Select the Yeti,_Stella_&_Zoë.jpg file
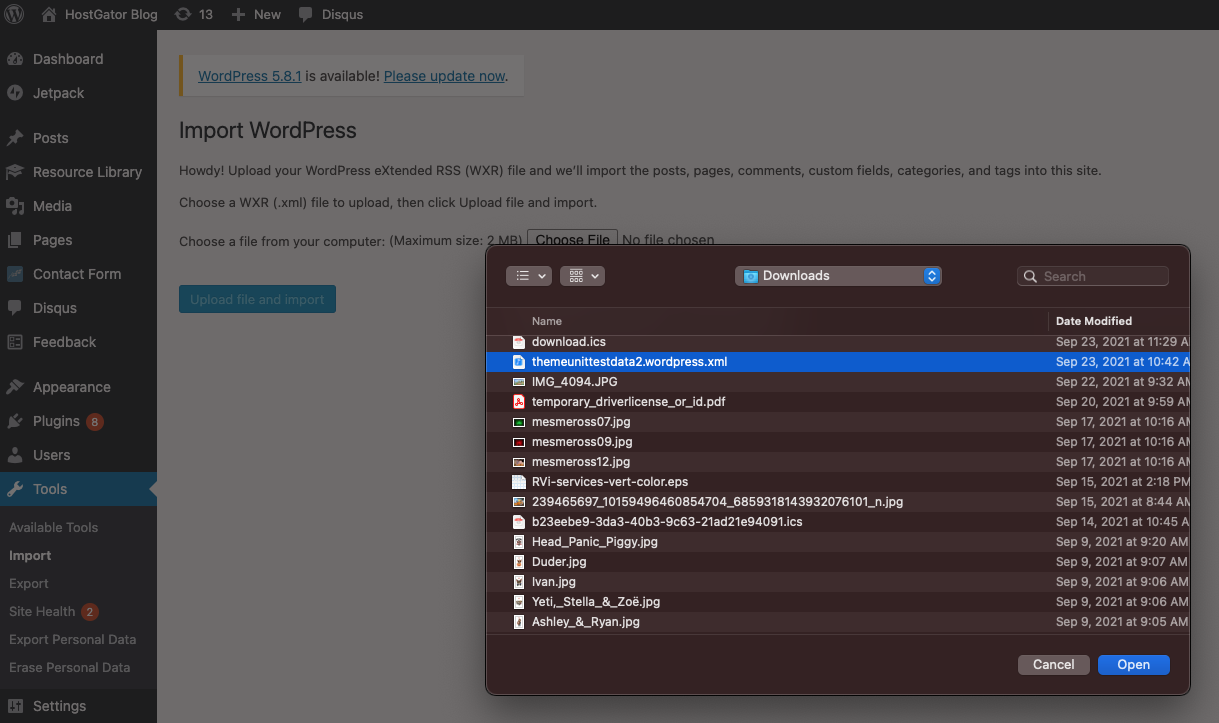1219x723 pixels. tap(837, 602)
